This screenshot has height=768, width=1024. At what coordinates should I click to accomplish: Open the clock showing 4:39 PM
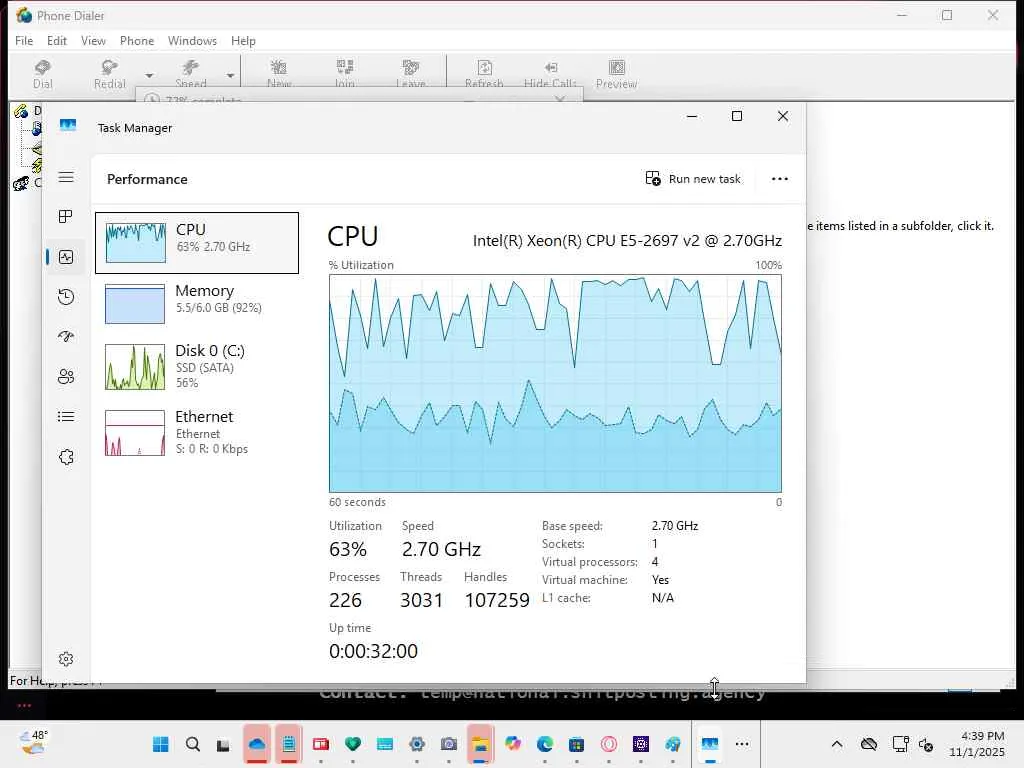977,744
